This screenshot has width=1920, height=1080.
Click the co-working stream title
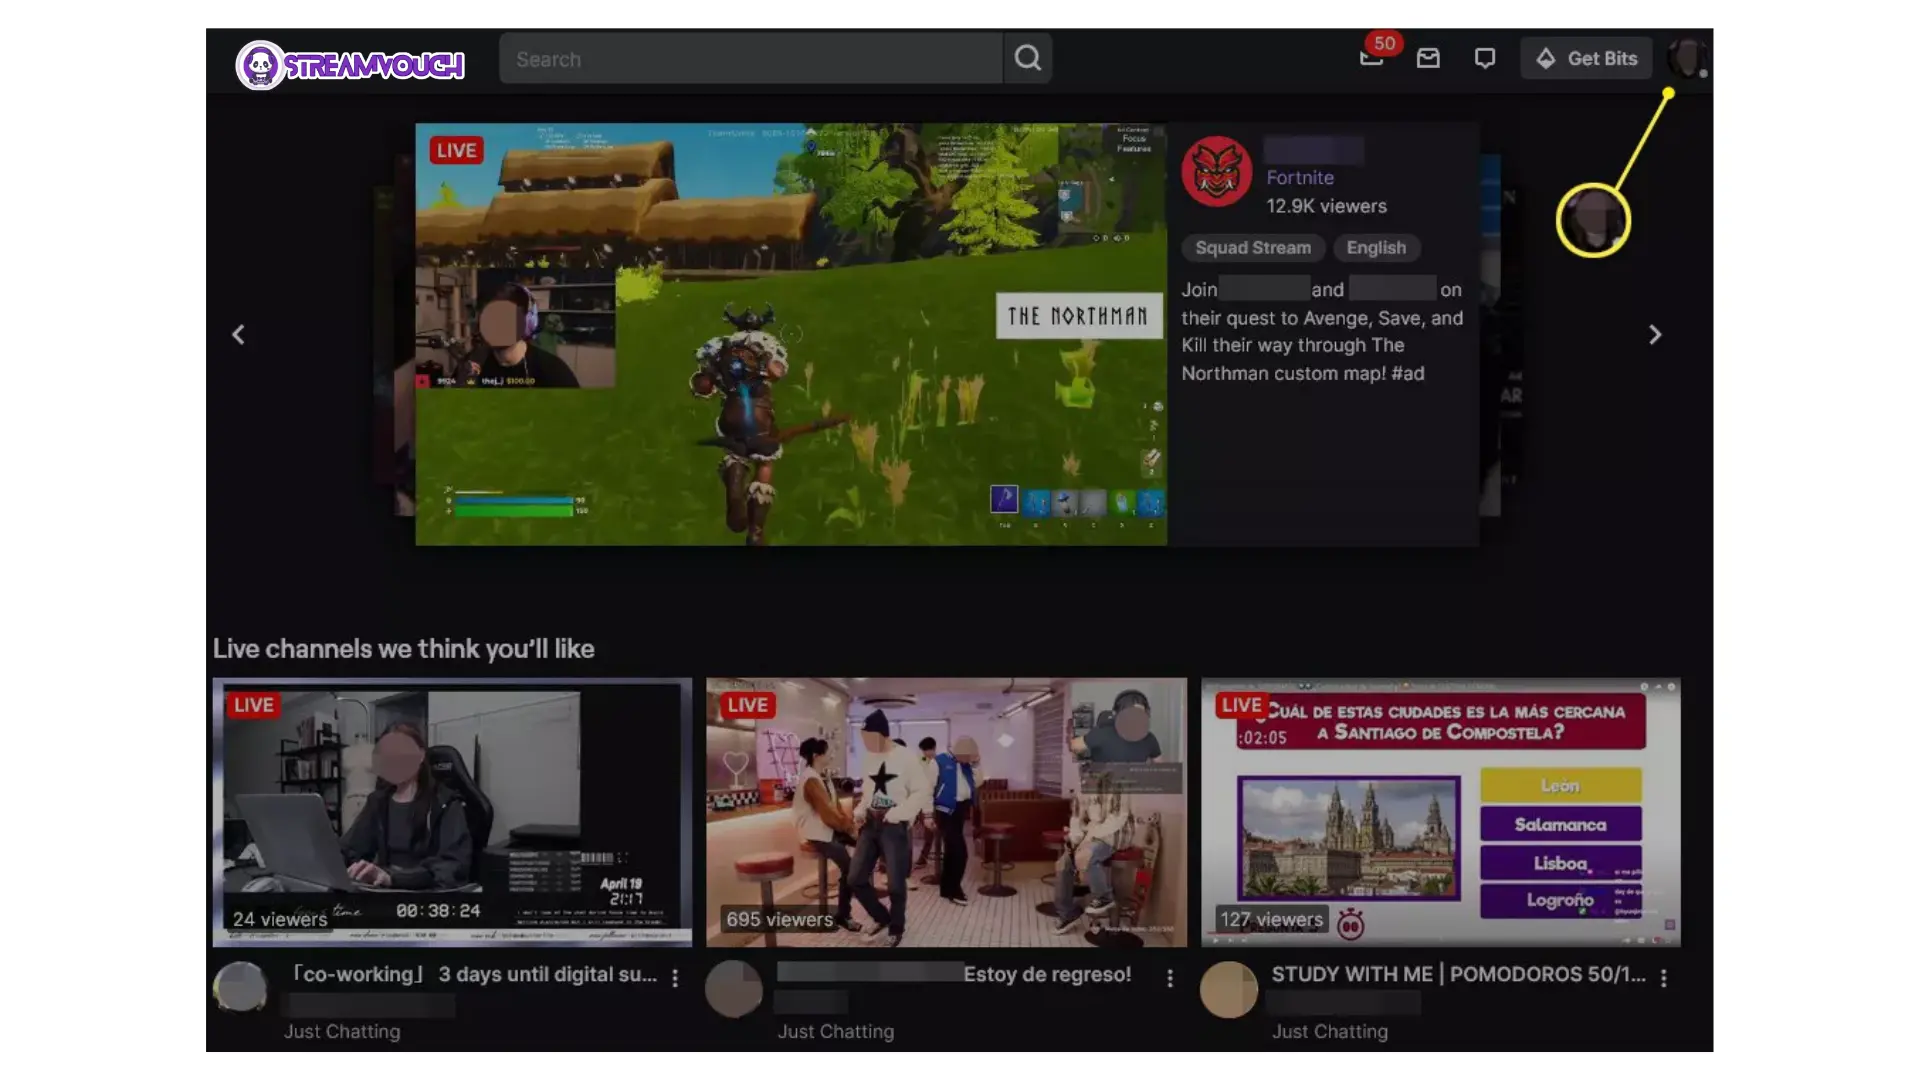[474, 974]
